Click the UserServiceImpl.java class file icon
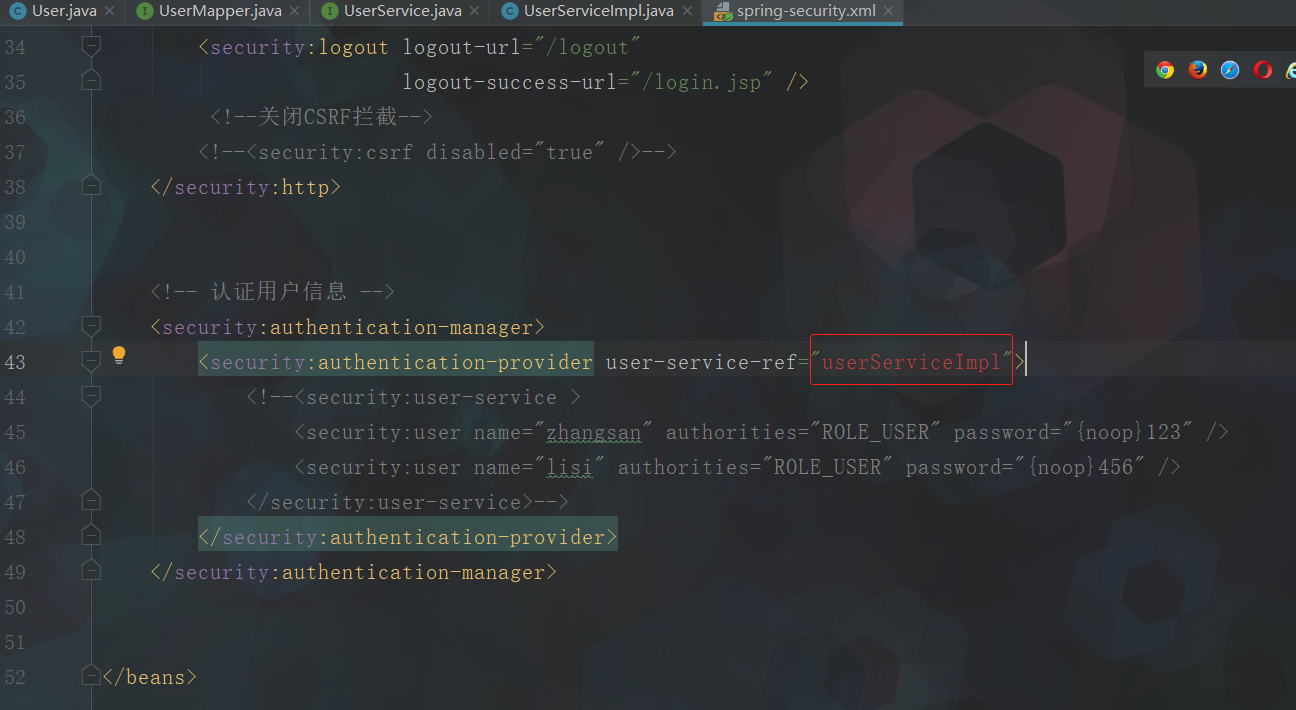The height and width of the screenshot is (710, 1296). [509, 12]
